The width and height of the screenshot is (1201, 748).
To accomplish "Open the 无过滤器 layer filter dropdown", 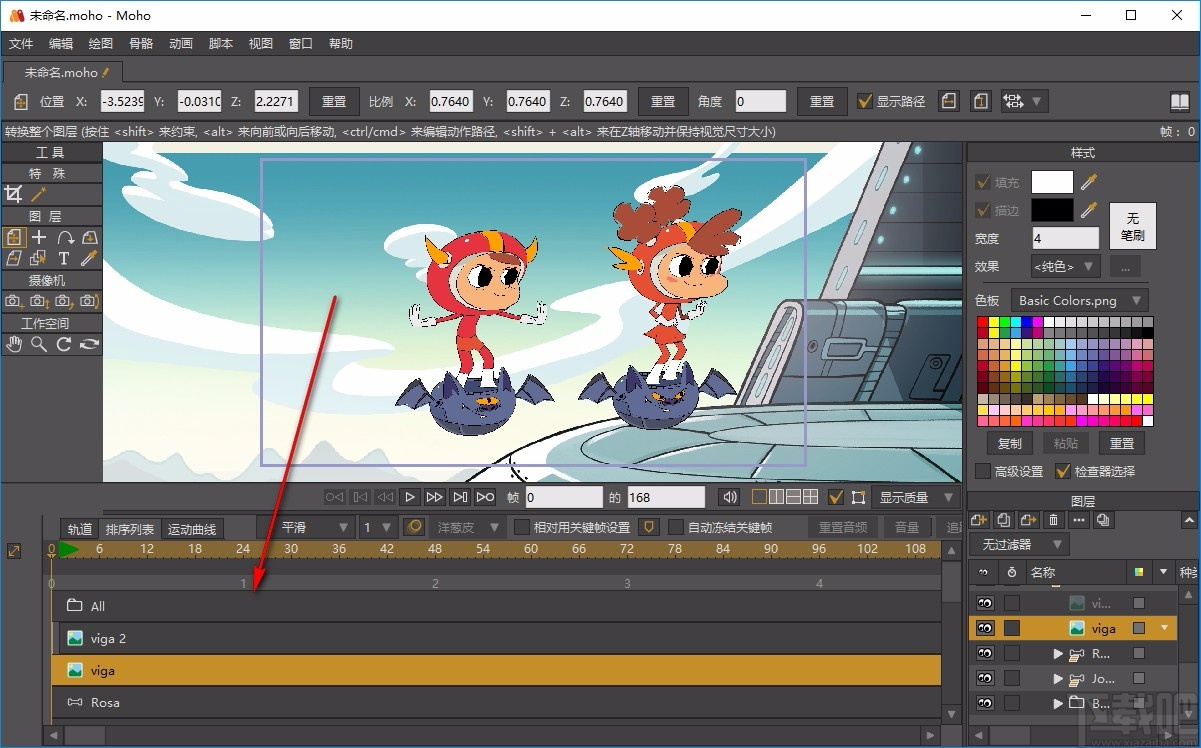I will [x=1019, y=544].
